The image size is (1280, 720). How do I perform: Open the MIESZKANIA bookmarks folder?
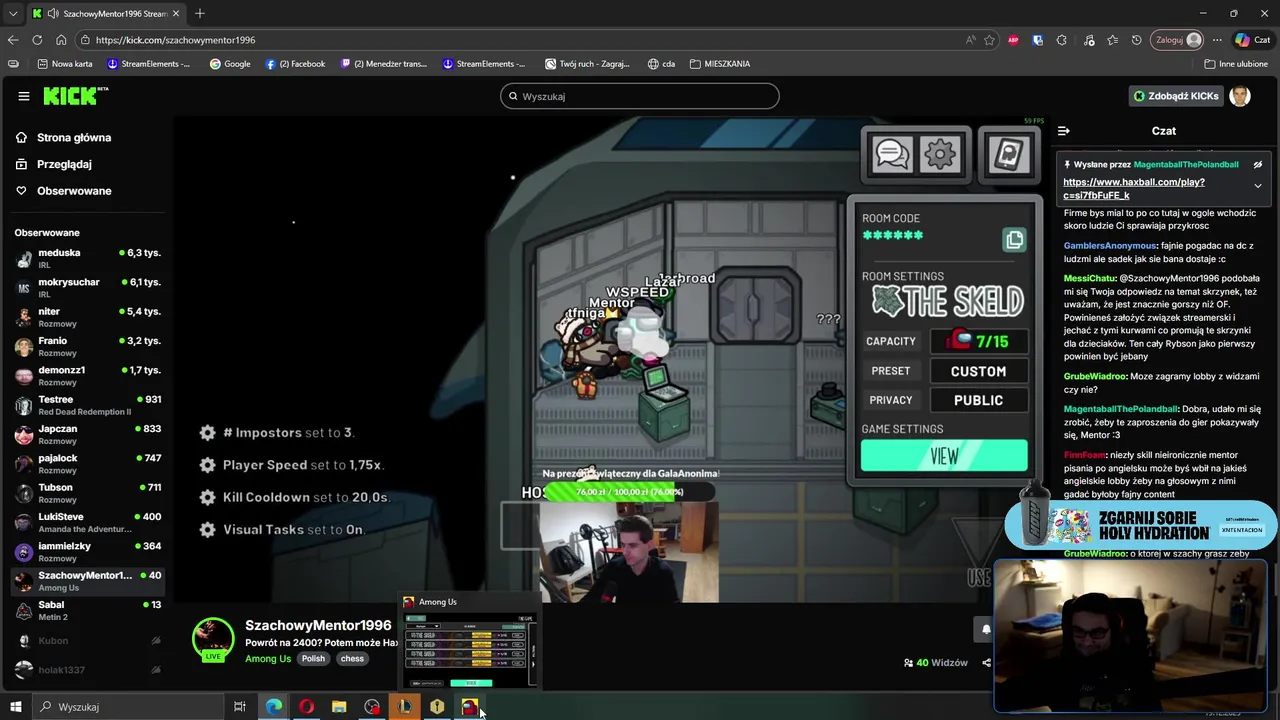point(720,64)
